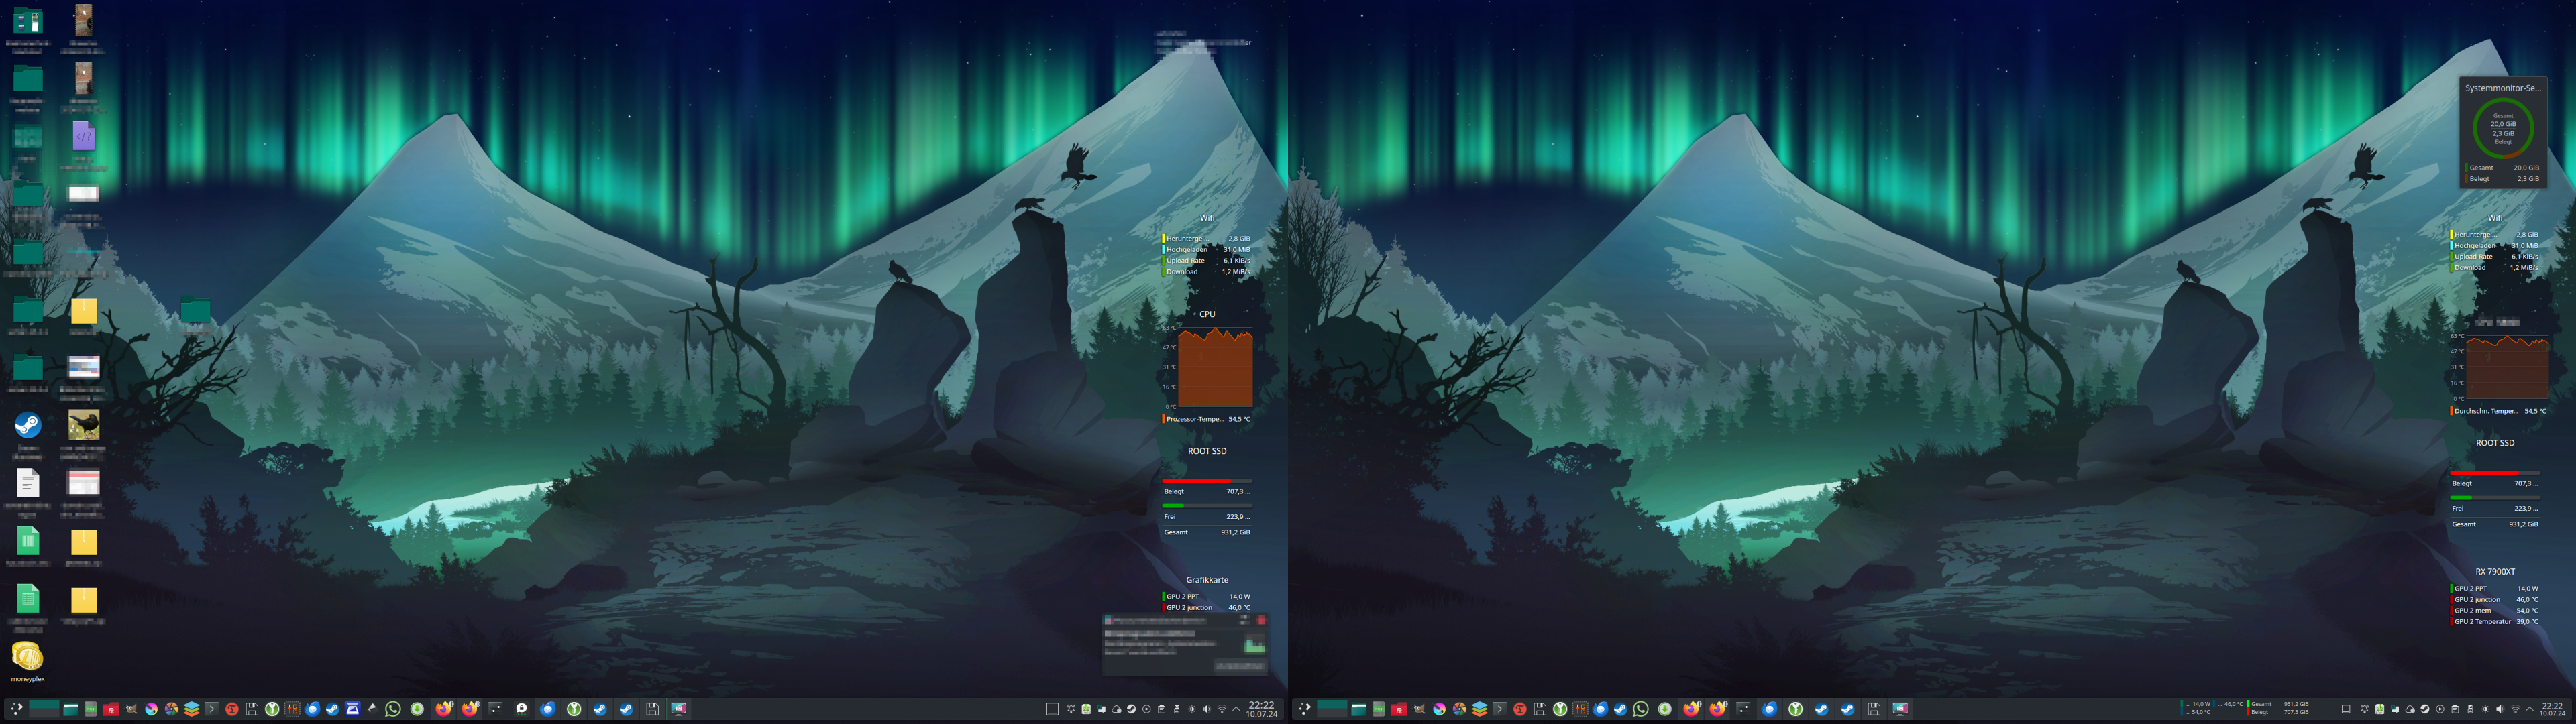Open the purple code file on the desktop

coord(83,136)
